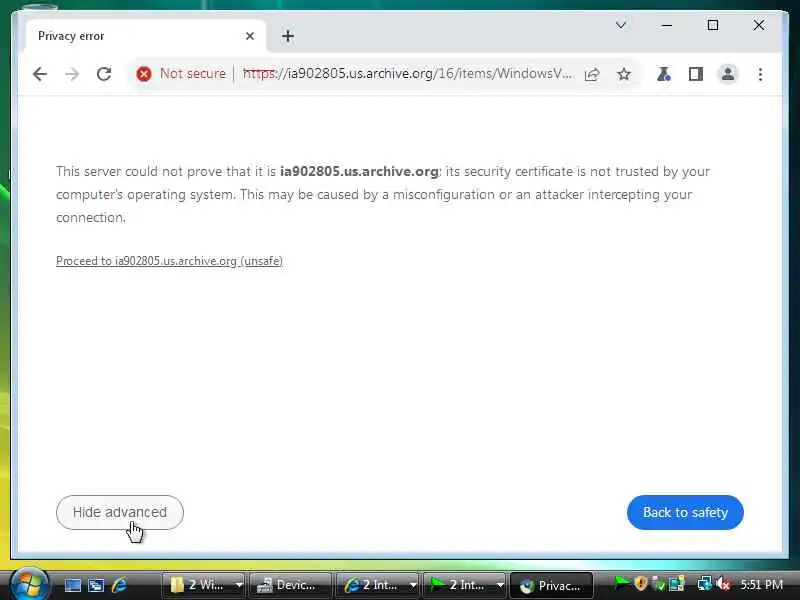Open Chrome three-dot menu
The width and height of the screenshot is (800, 600).
[x=760, y=74]
